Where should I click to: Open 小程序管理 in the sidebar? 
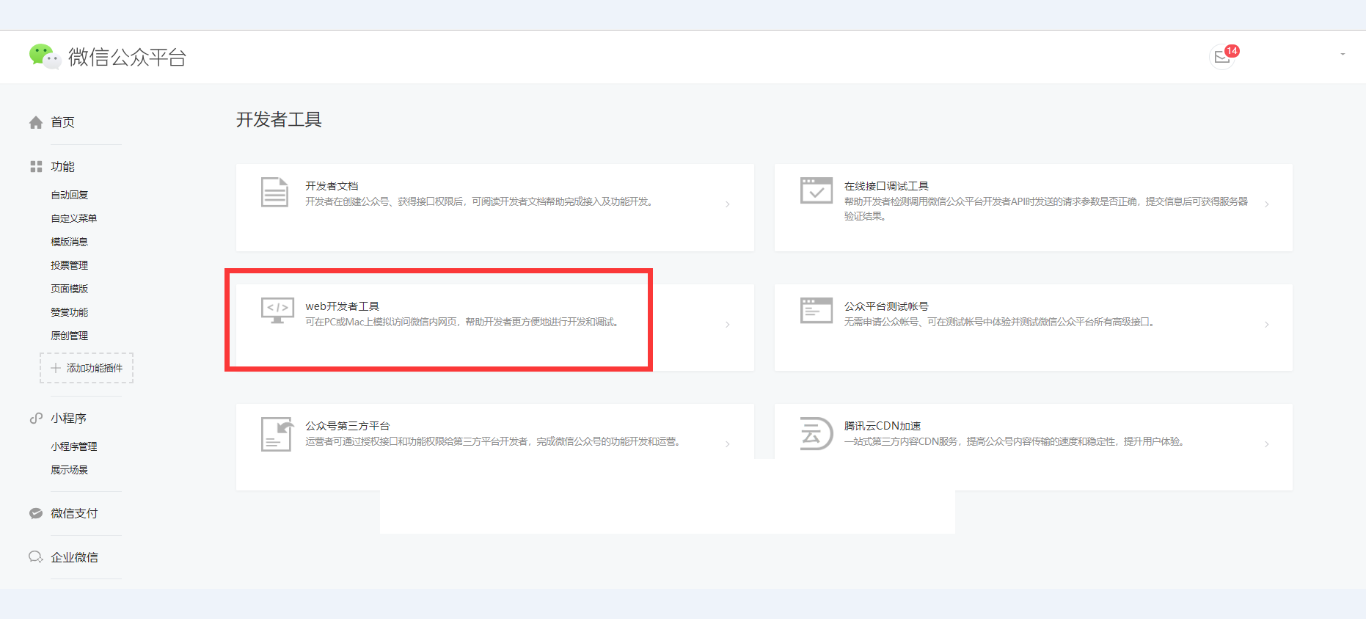pyautogui.click(x=74, y=447)
